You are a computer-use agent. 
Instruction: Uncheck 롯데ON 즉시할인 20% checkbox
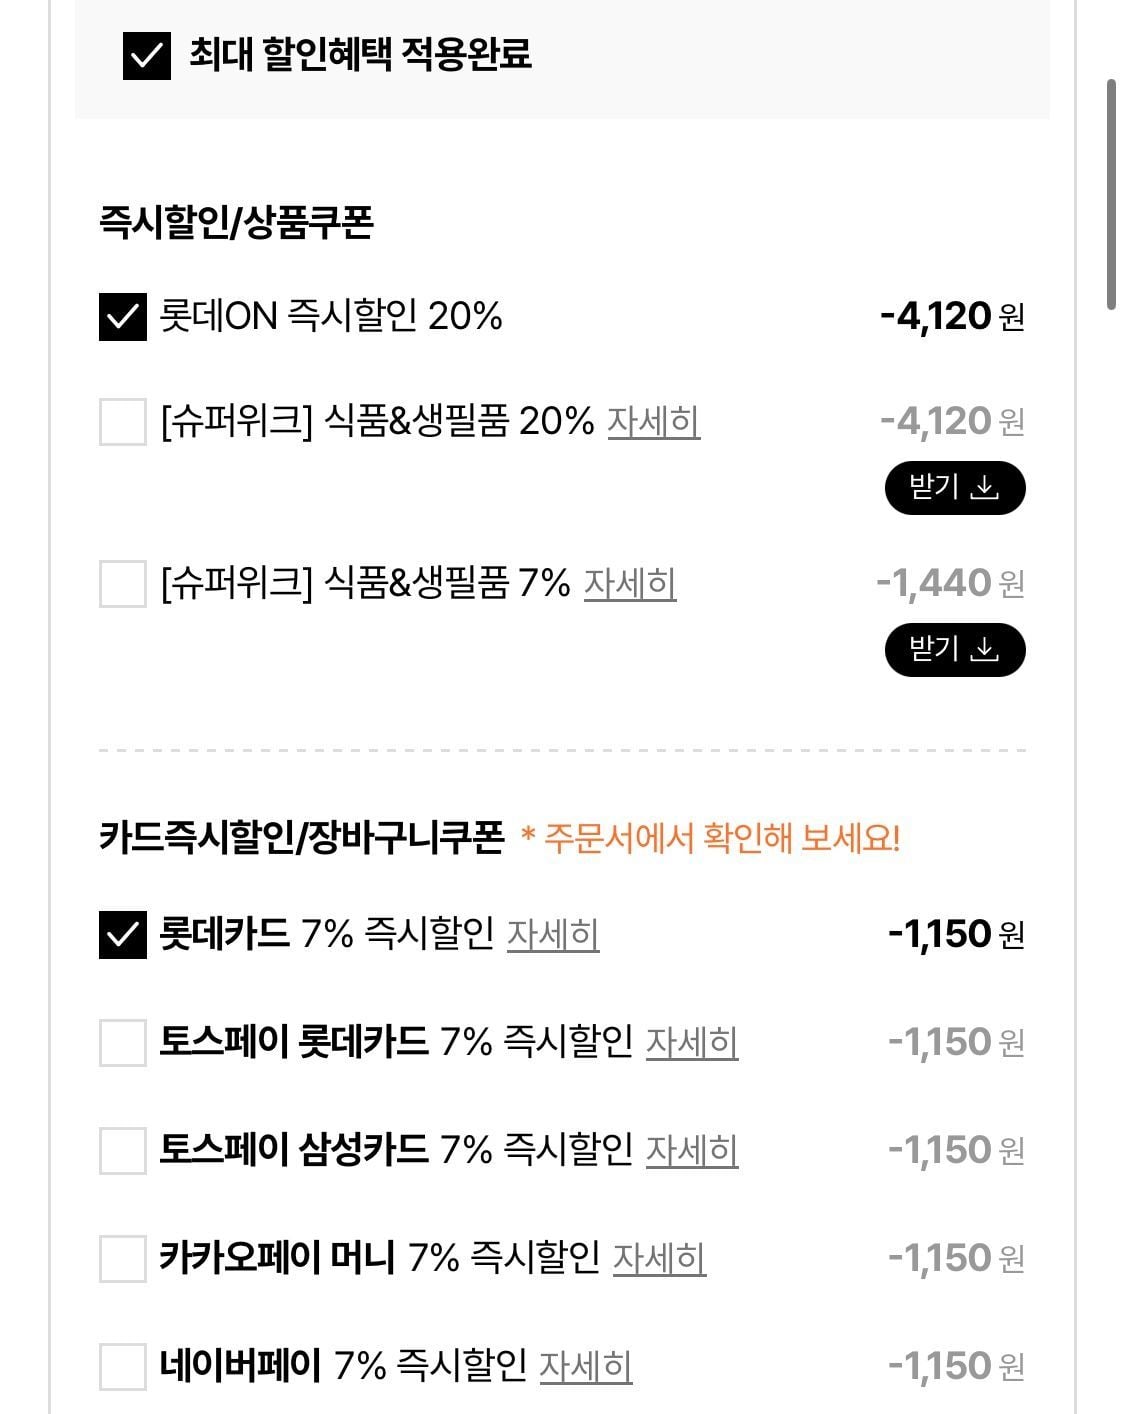click(x=123, y=317)
